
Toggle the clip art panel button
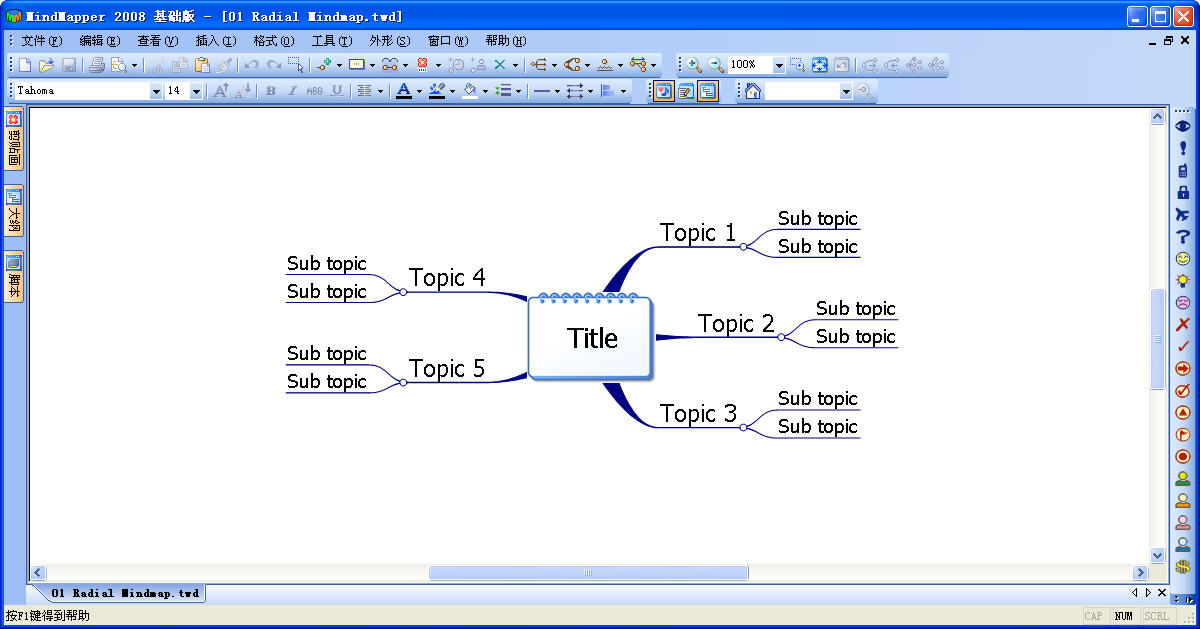click(x=14, y=141)
